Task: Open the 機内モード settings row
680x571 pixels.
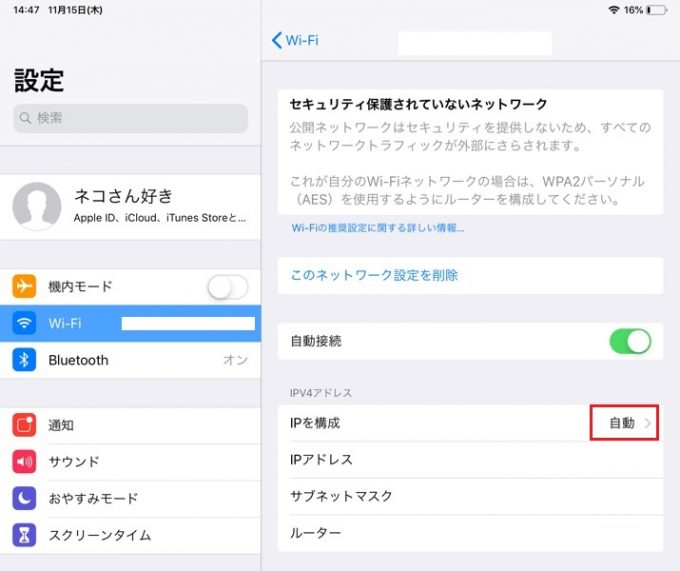Action: click(130, 287)
